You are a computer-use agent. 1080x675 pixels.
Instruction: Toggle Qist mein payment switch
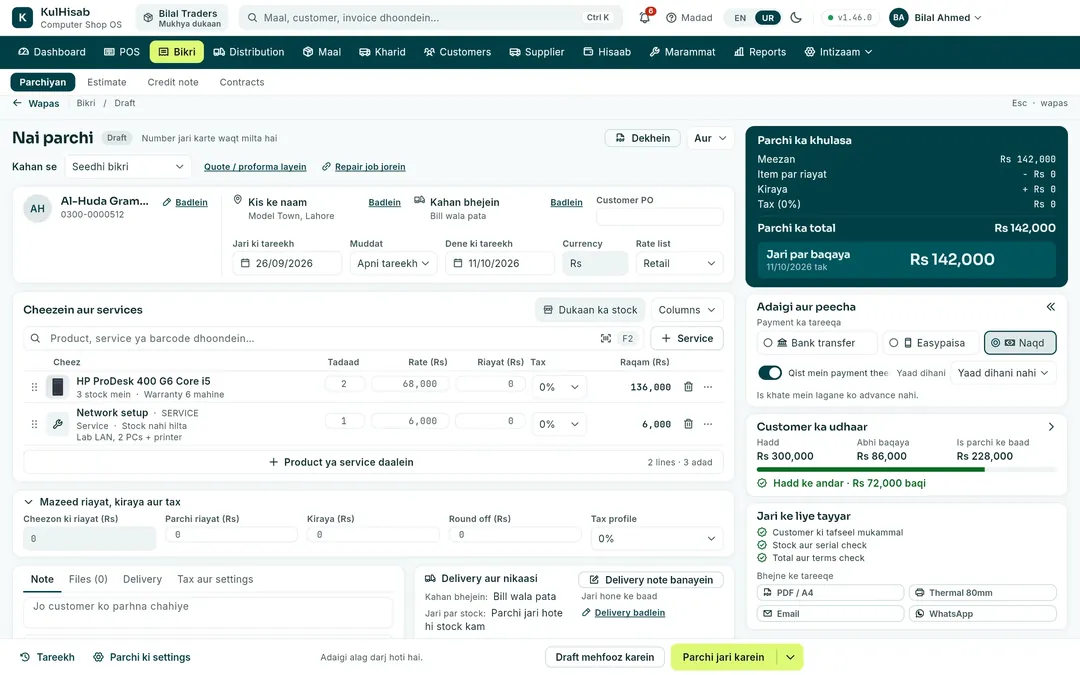[x=770, y=373]
